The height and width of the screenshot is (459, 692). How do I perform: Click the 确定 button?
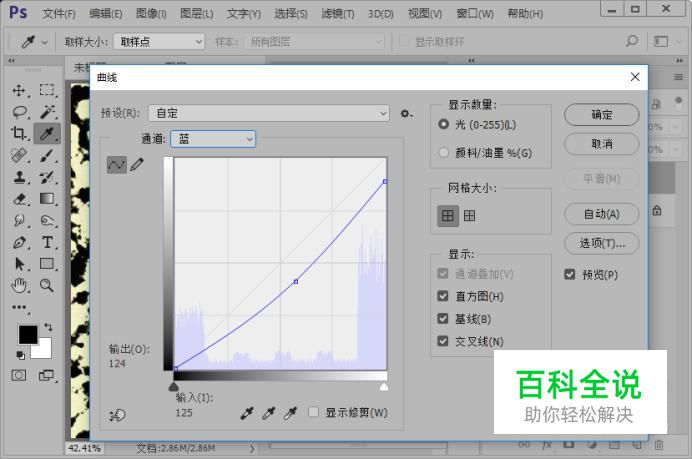click(602, 115)
